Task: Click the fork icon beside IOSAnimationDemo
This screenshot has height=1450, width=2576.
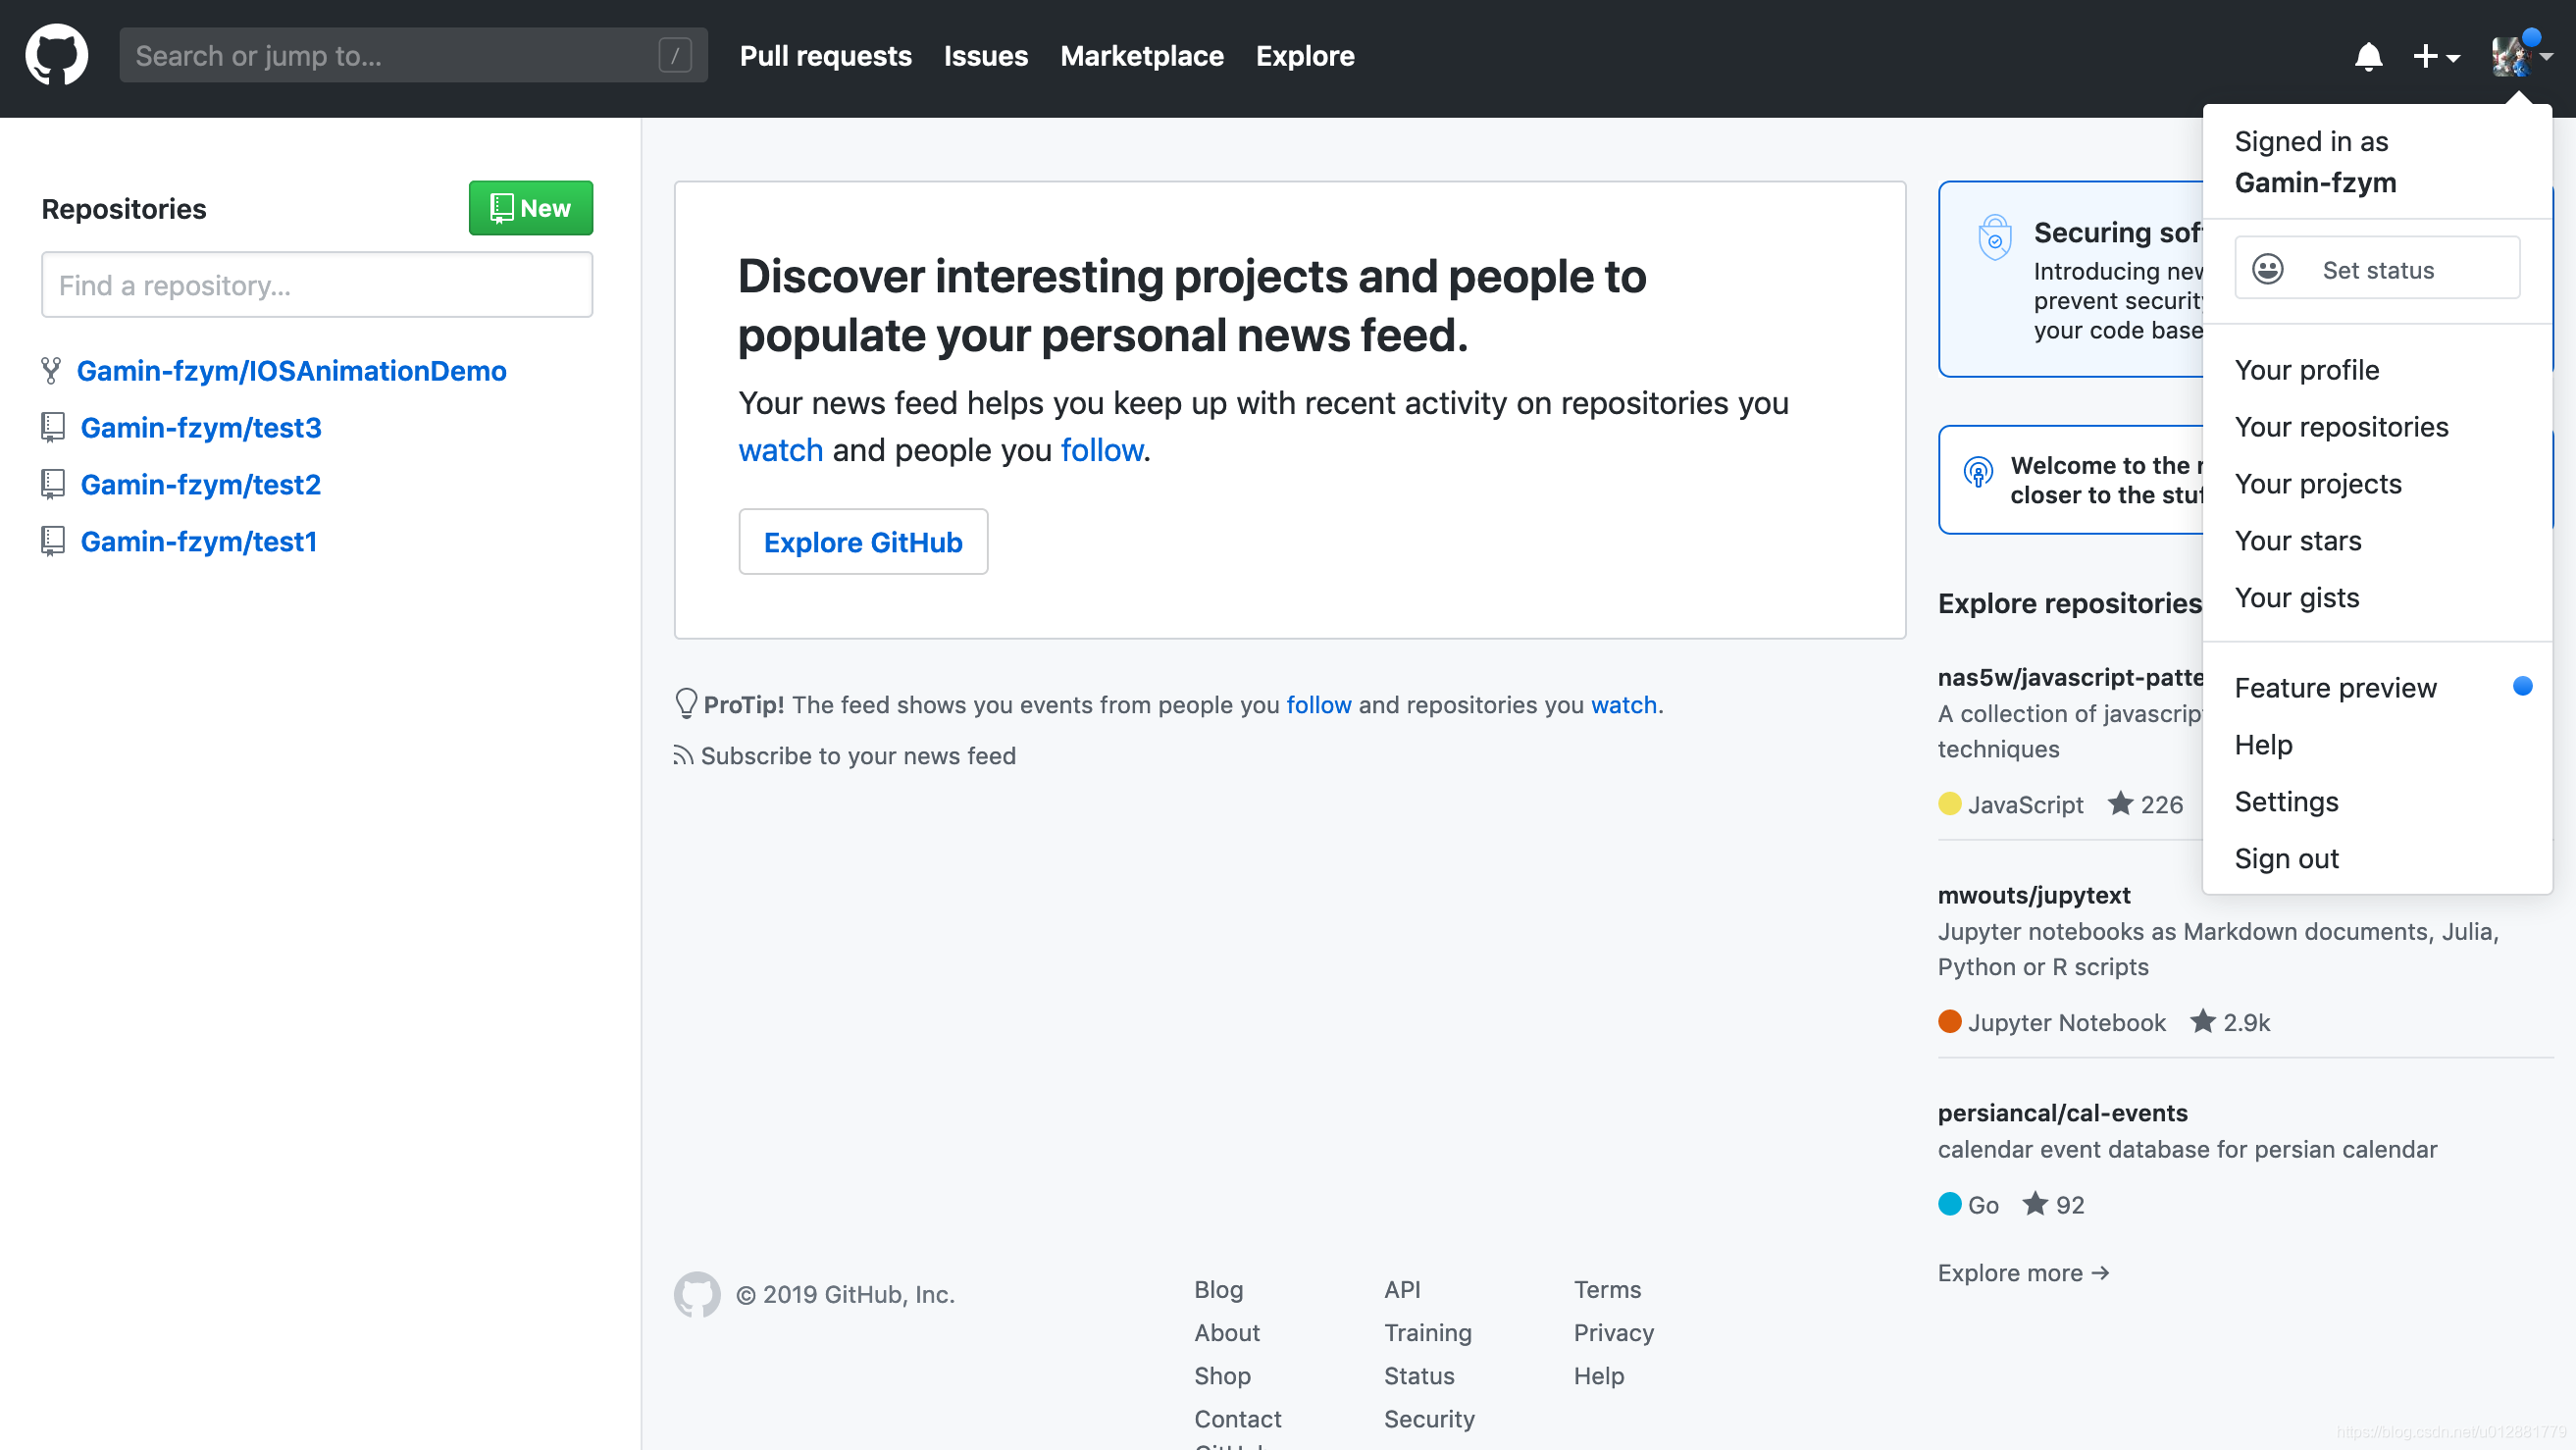Action: click(x=51, y=371)
